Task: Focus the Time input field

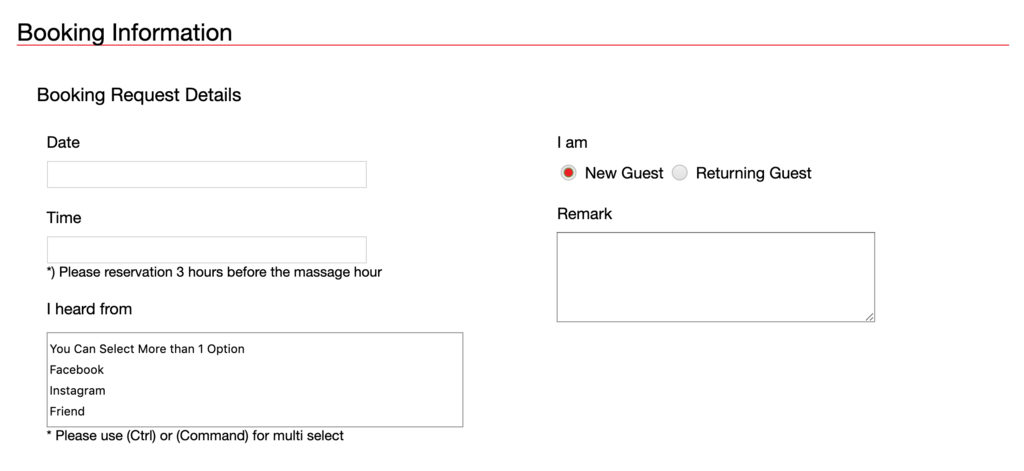Action: pyautogui.click(x=206, y=250)
